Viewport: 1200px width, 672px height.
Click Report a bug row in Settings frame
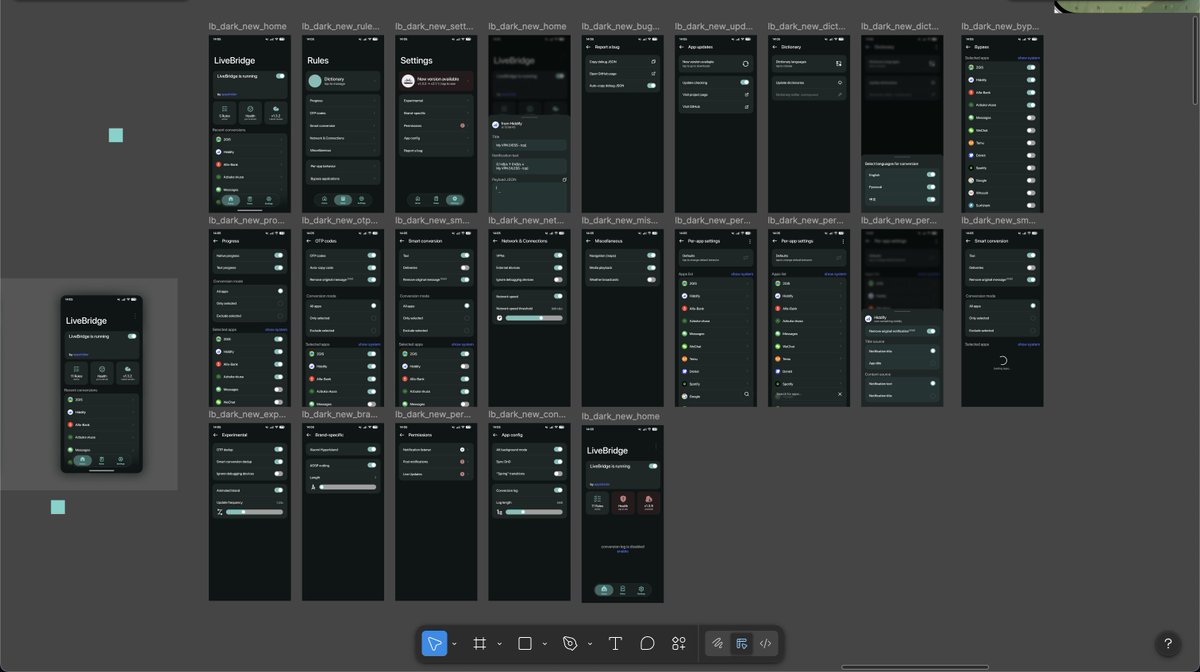tap(436, 150)
